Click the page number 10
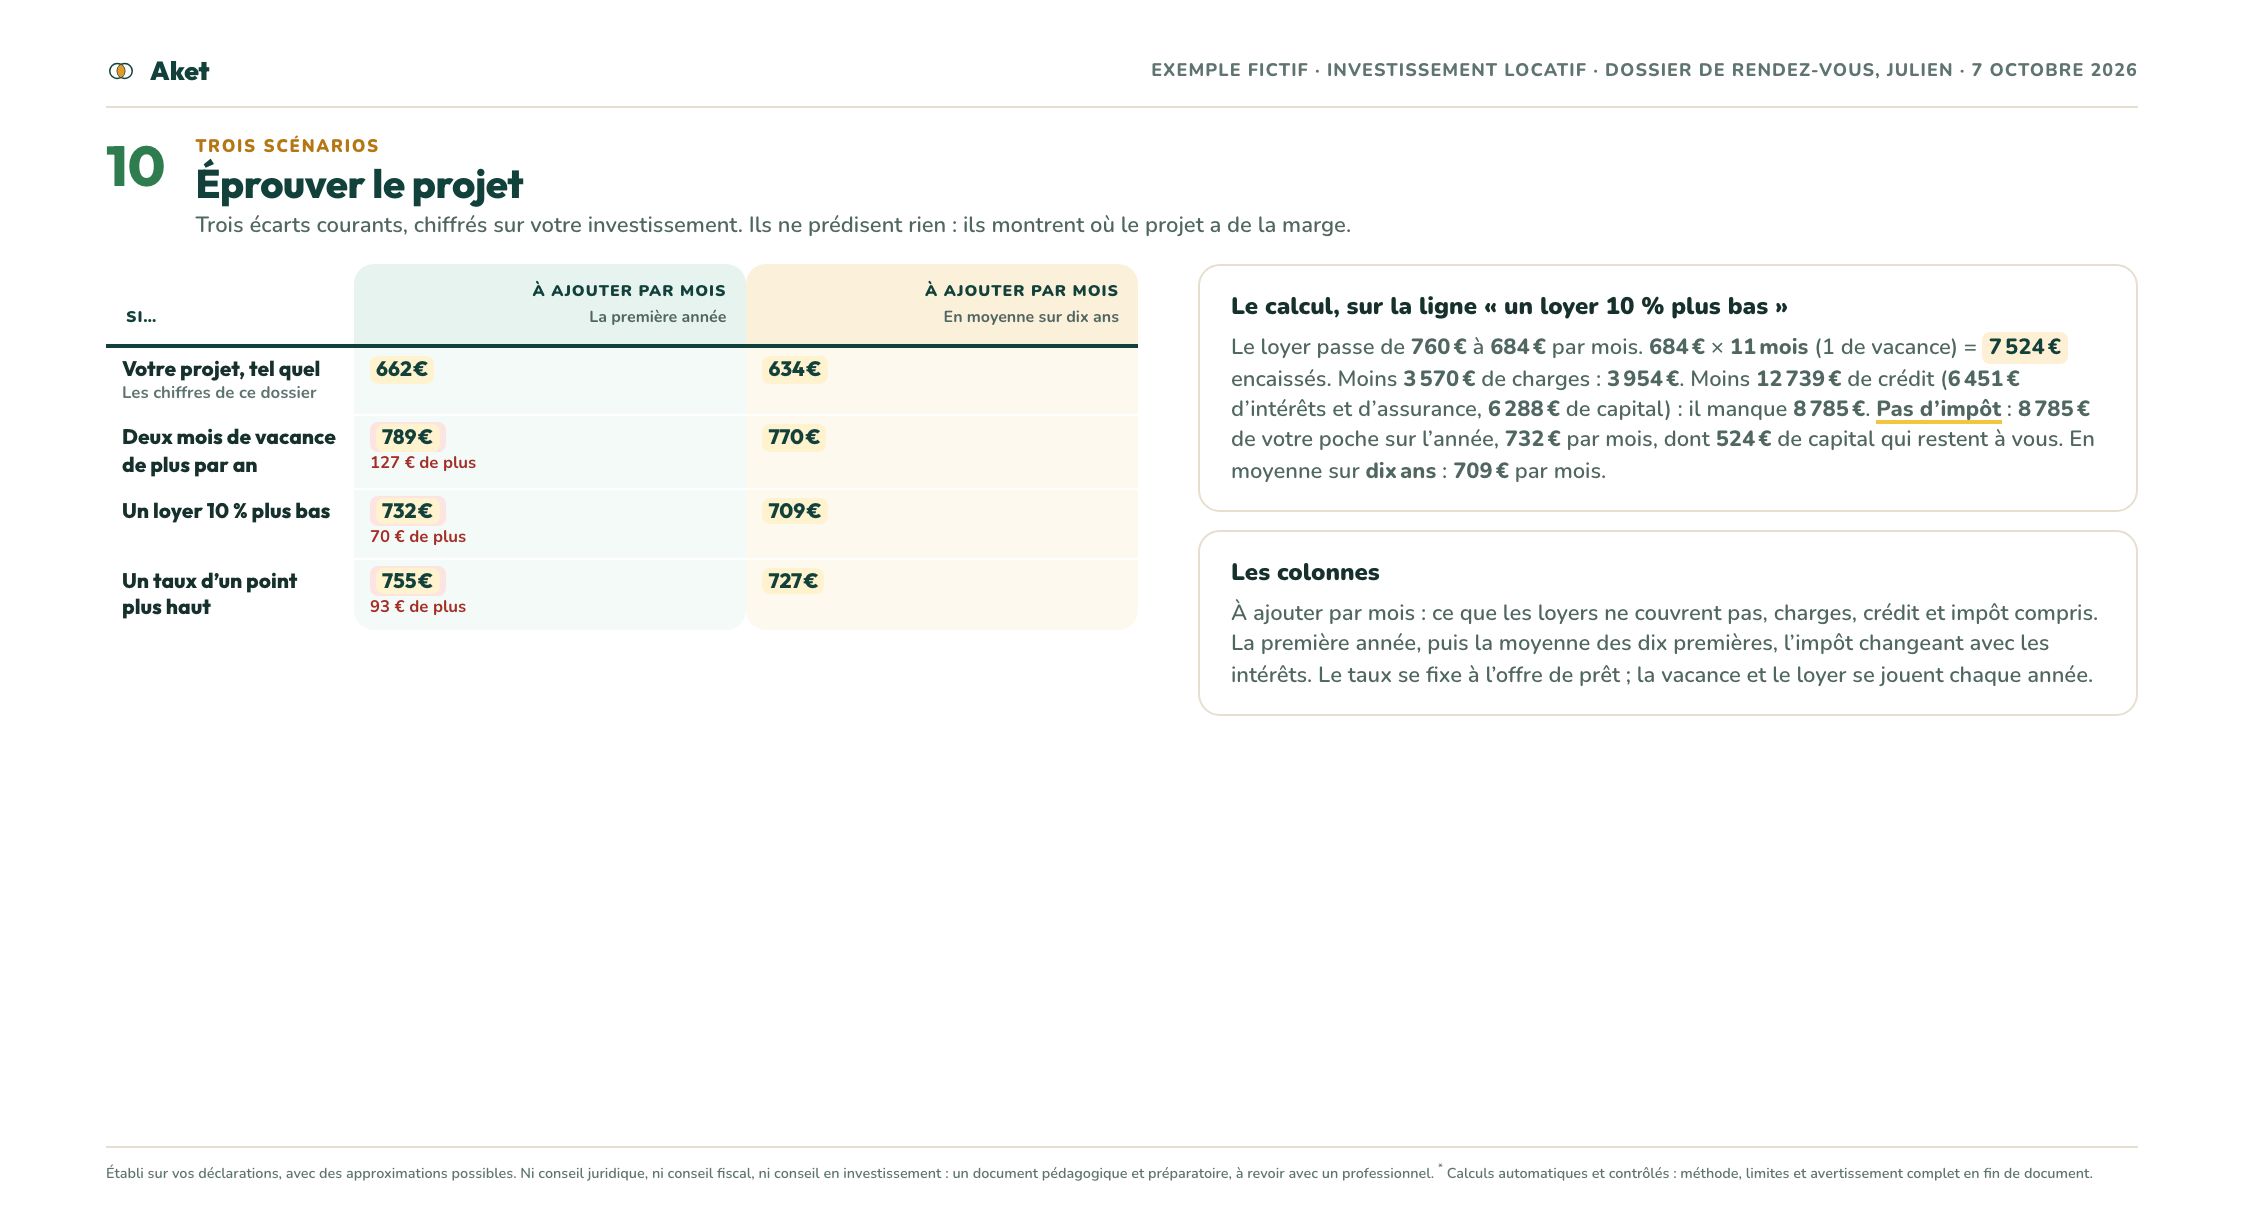The image size is (2244, 1232). [x=135, y=166]
